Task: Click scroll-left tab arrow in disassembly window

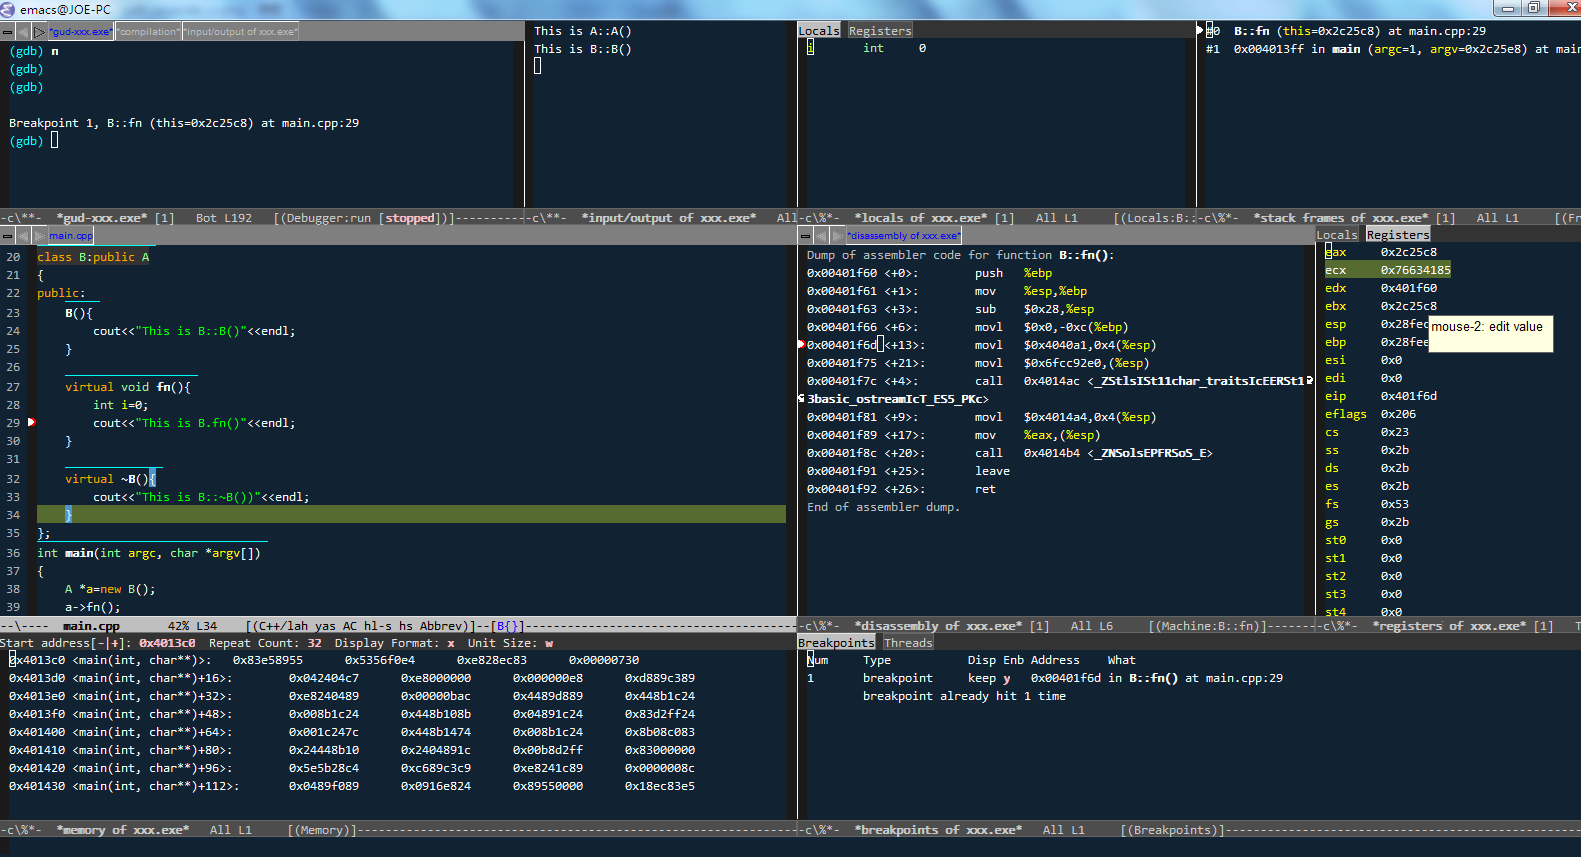Action: 821,236
